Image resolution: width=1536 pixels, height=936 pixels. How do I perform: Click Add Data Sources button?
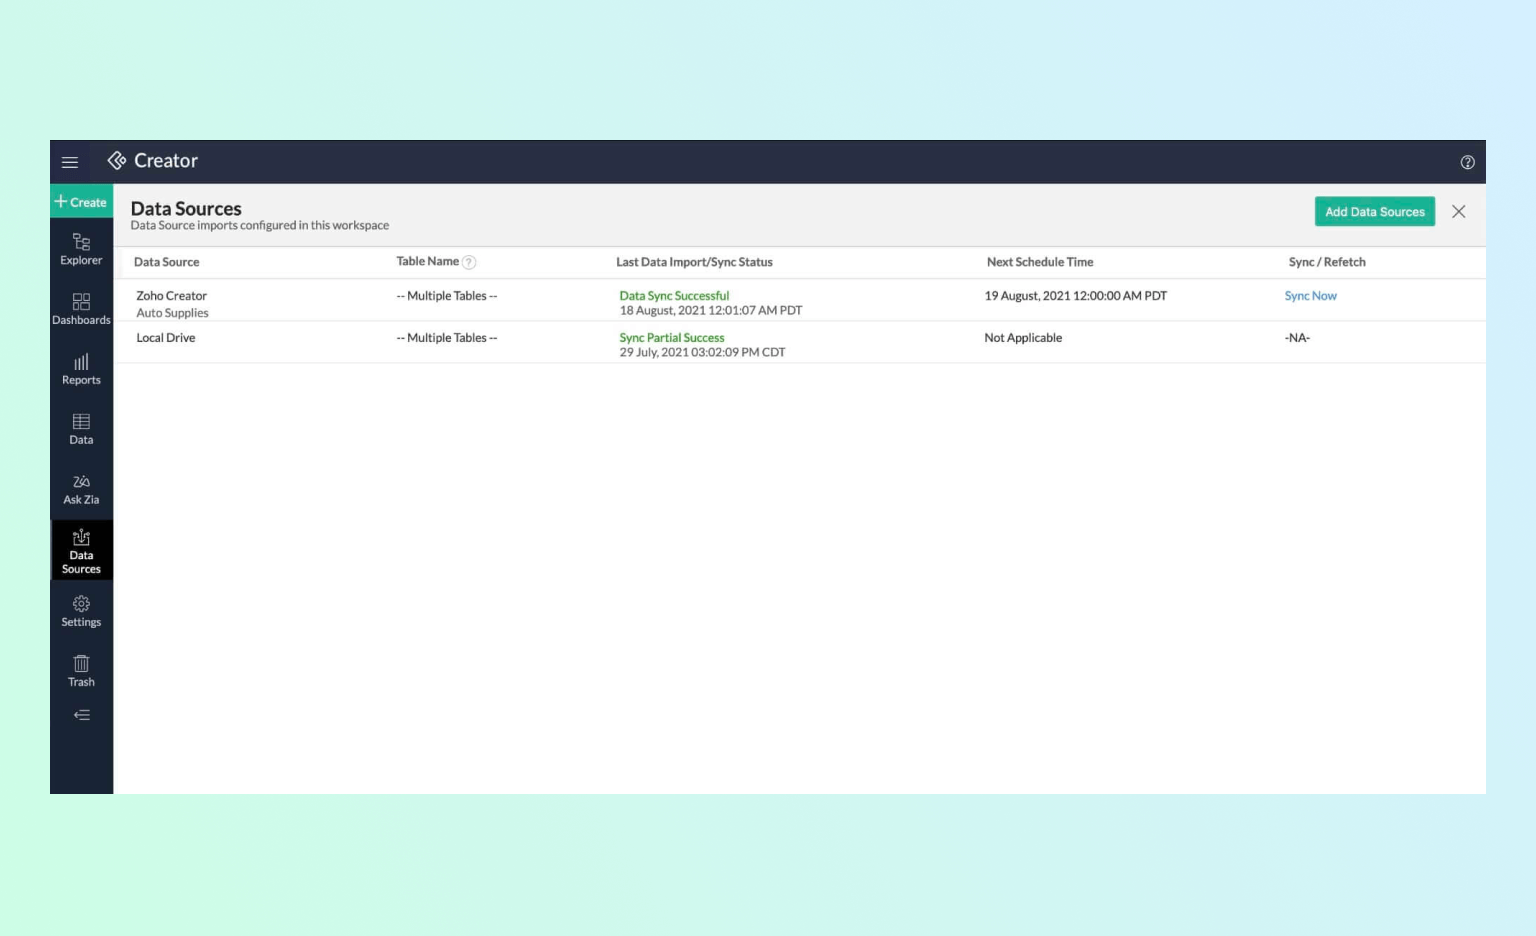point(1374,212)
